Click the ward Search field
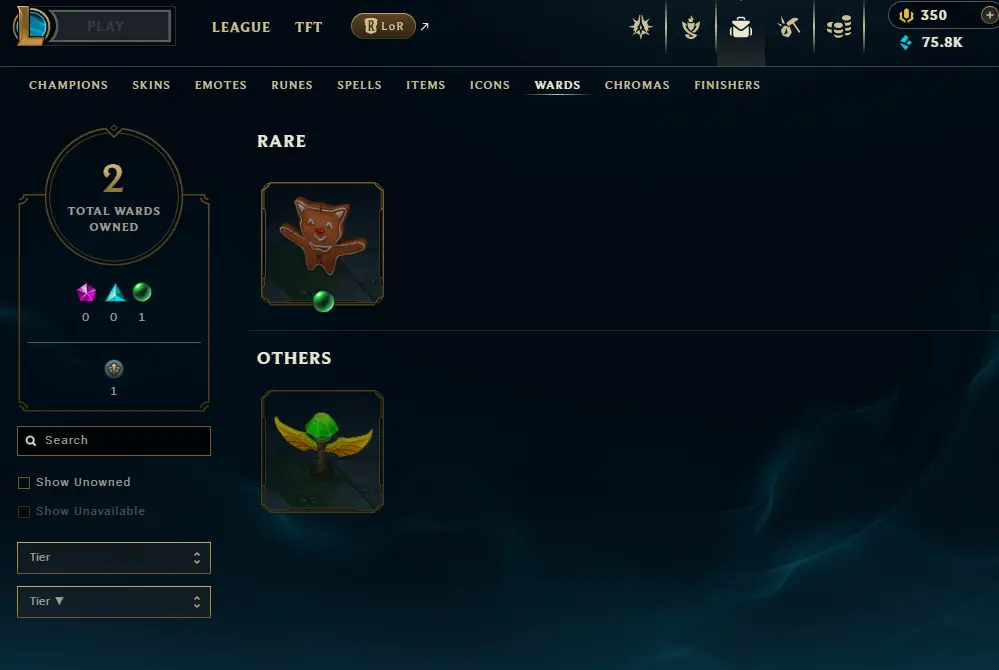 (x=114, y=441)
